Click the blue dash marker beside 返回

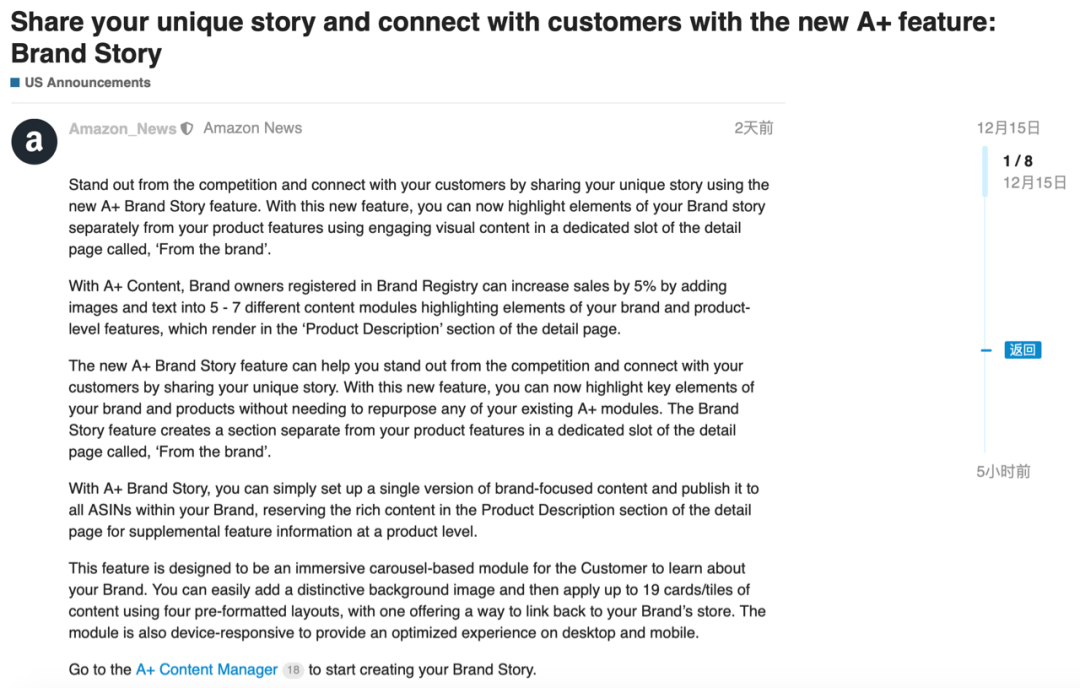(986, 351)
